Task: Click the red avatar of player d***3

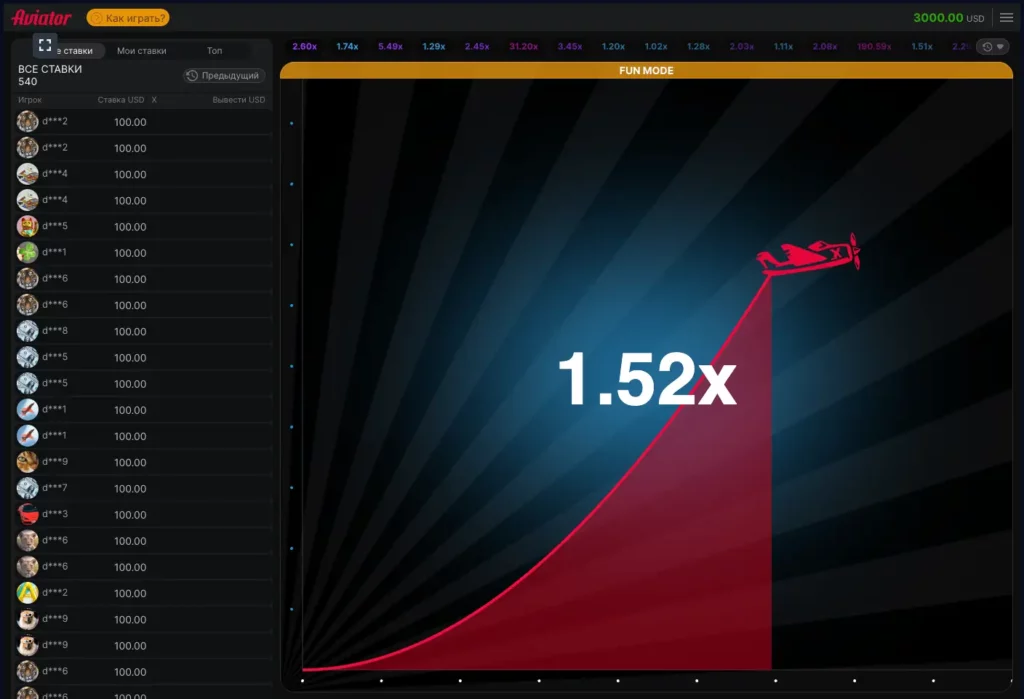Action: point(28,514)
